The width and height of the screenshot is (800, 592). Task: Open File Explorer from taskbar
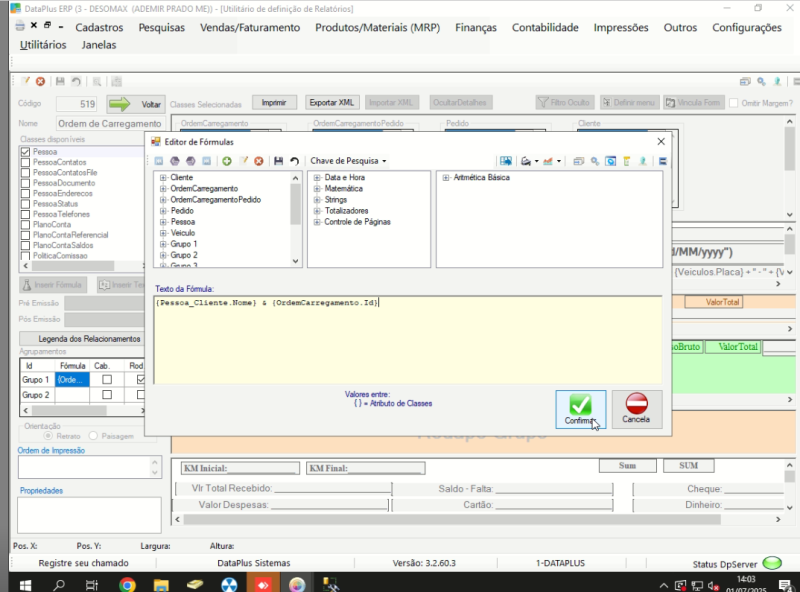point(161,584)
